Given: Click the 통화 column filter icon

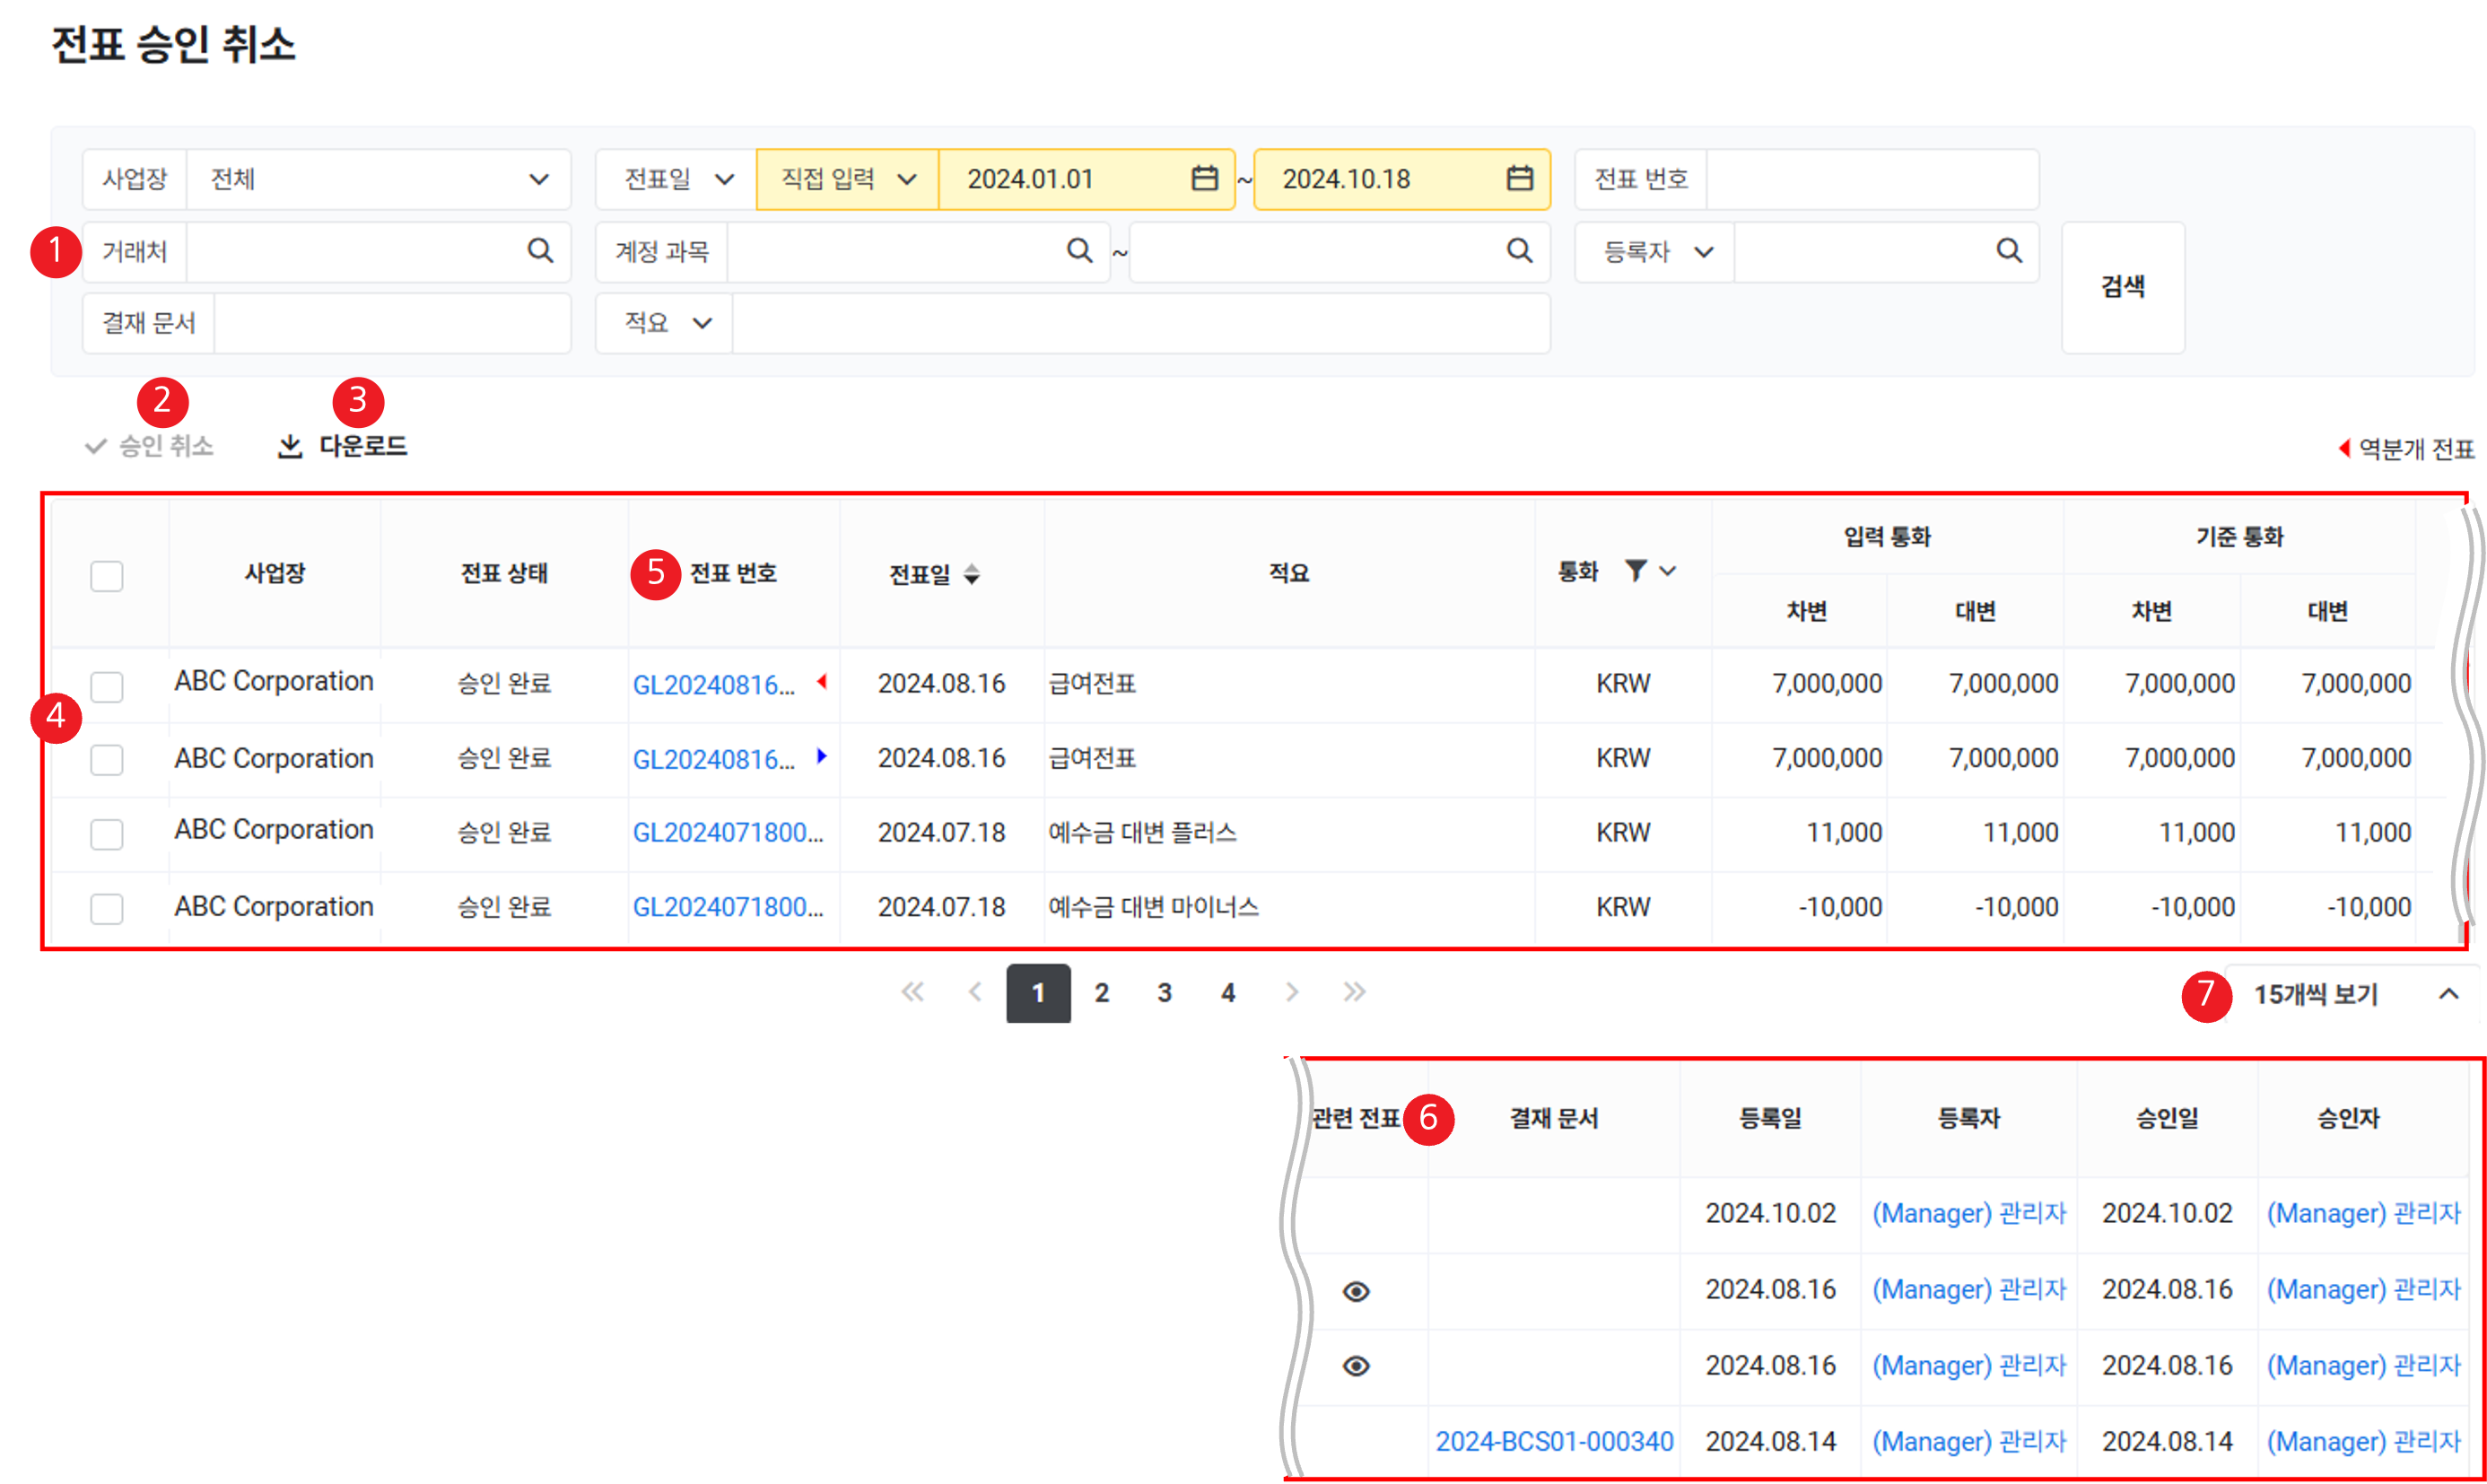Looking at the screenshot, I should (1635, 571).
